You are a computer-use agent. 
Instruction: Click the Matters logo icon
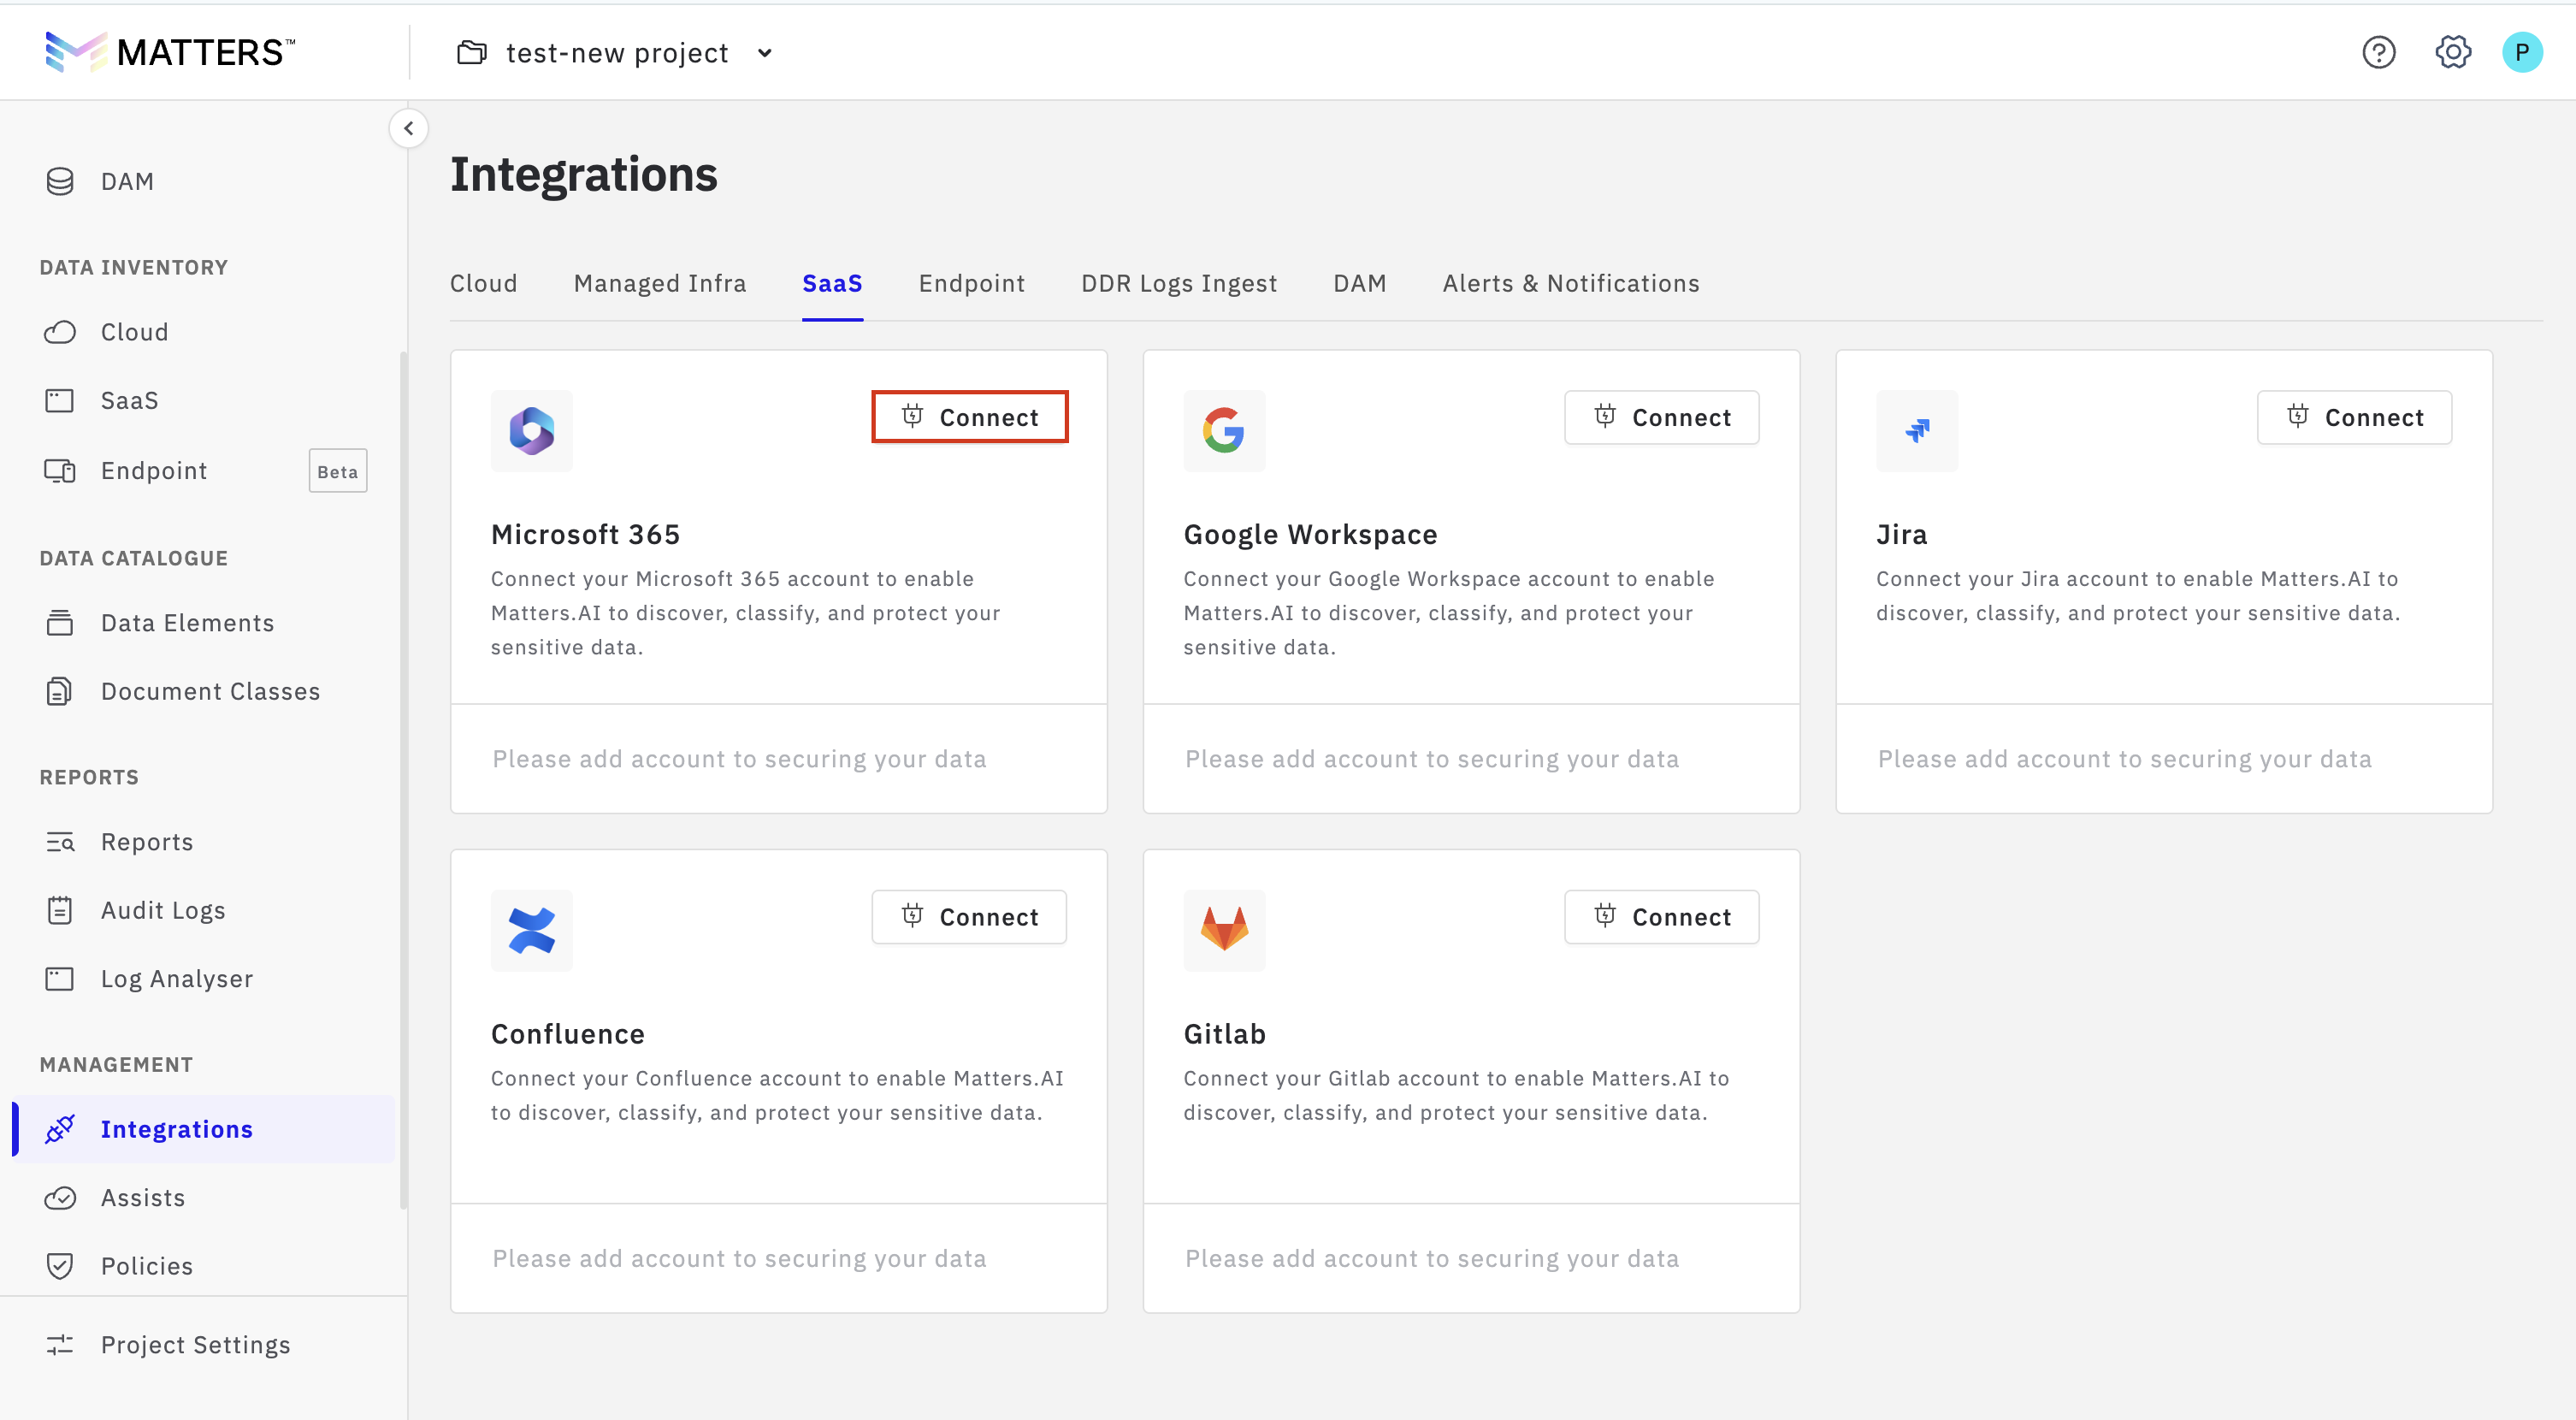(x=75, y=52)
